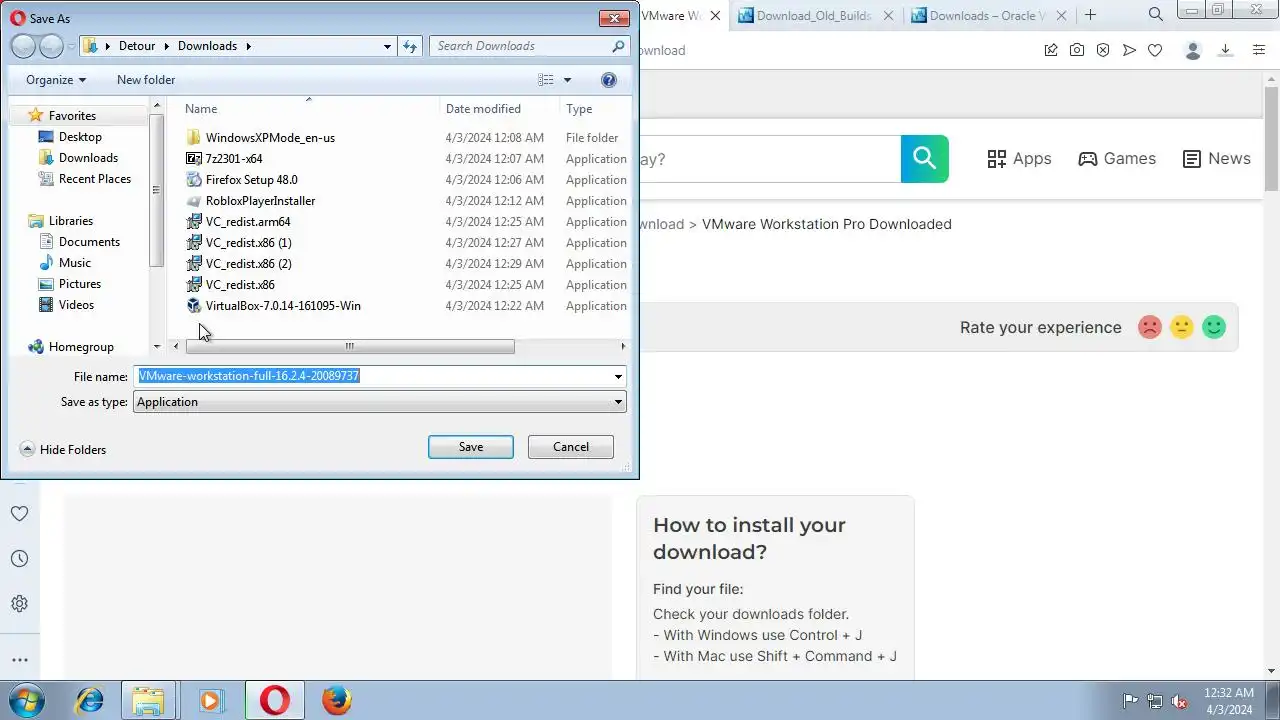This screenshot has width=1280, height=720.
Task: Click the search magnifier in Search Downloads box
Action: (618, 46)
